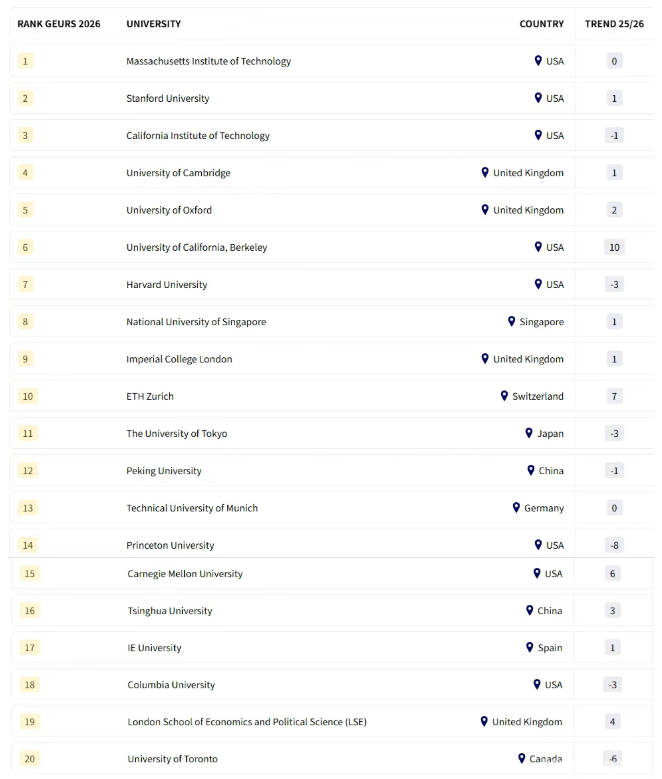Viewport: 662px width, 779px height.
Task: Click the location pin next to Germany
Action: pos(517,508)
